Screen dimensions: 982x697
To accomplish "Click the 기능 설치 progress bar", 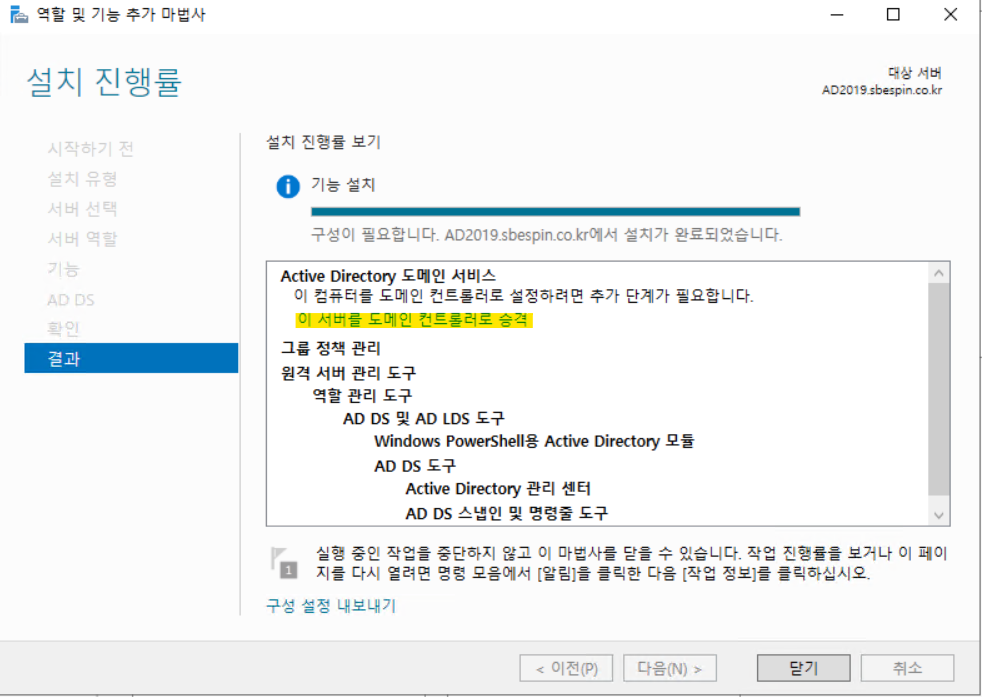I will tap(556, 212).
